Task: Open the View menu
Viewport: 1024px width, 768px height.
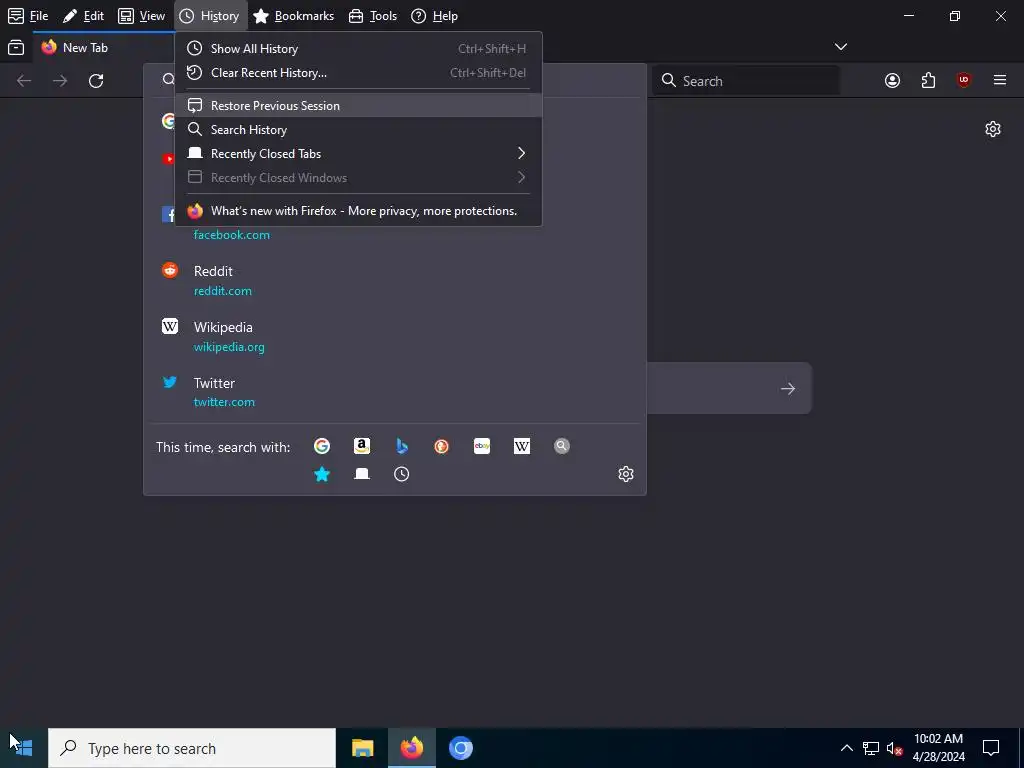Action: tap(142, 16)
